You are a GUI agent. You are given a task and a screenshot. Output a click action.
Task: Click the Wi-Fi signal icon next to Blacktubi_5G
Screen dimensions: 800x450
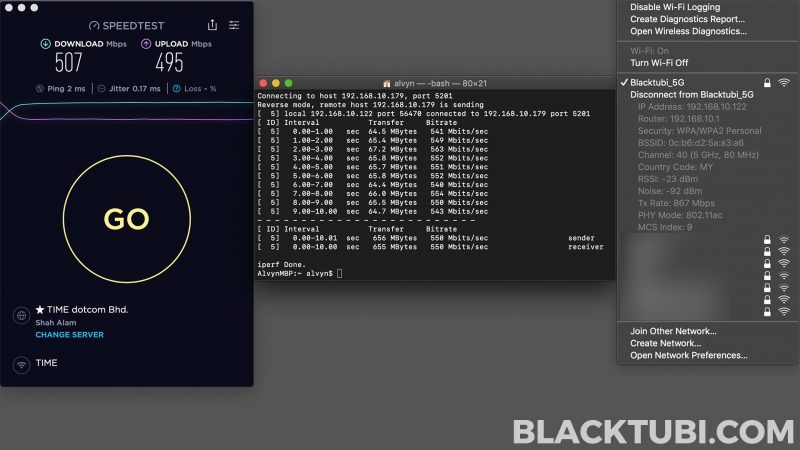(784, 82)
